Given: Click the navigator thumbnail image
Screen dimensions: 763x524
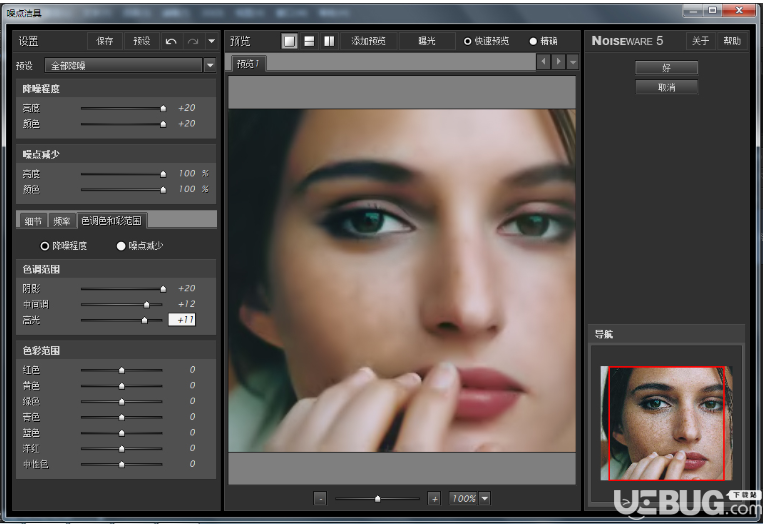Looking at the screenshot, I should 666,423.
